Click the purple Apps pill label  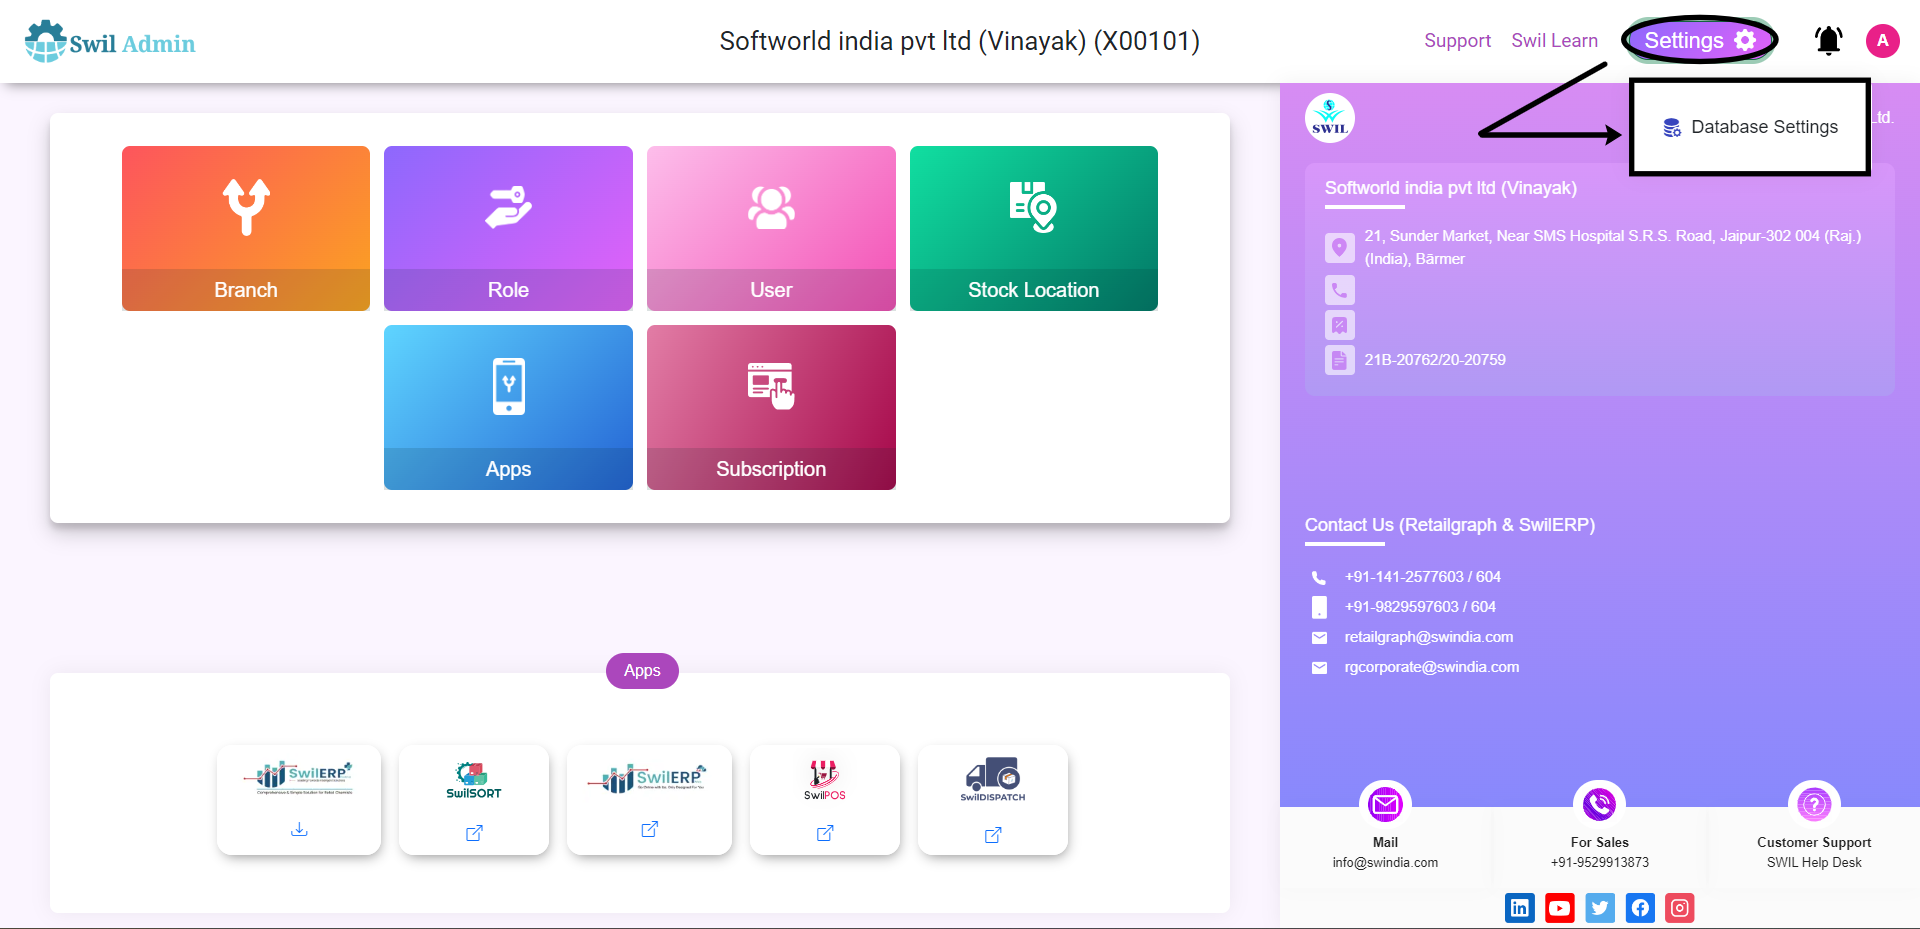click(x=642, y=670)
